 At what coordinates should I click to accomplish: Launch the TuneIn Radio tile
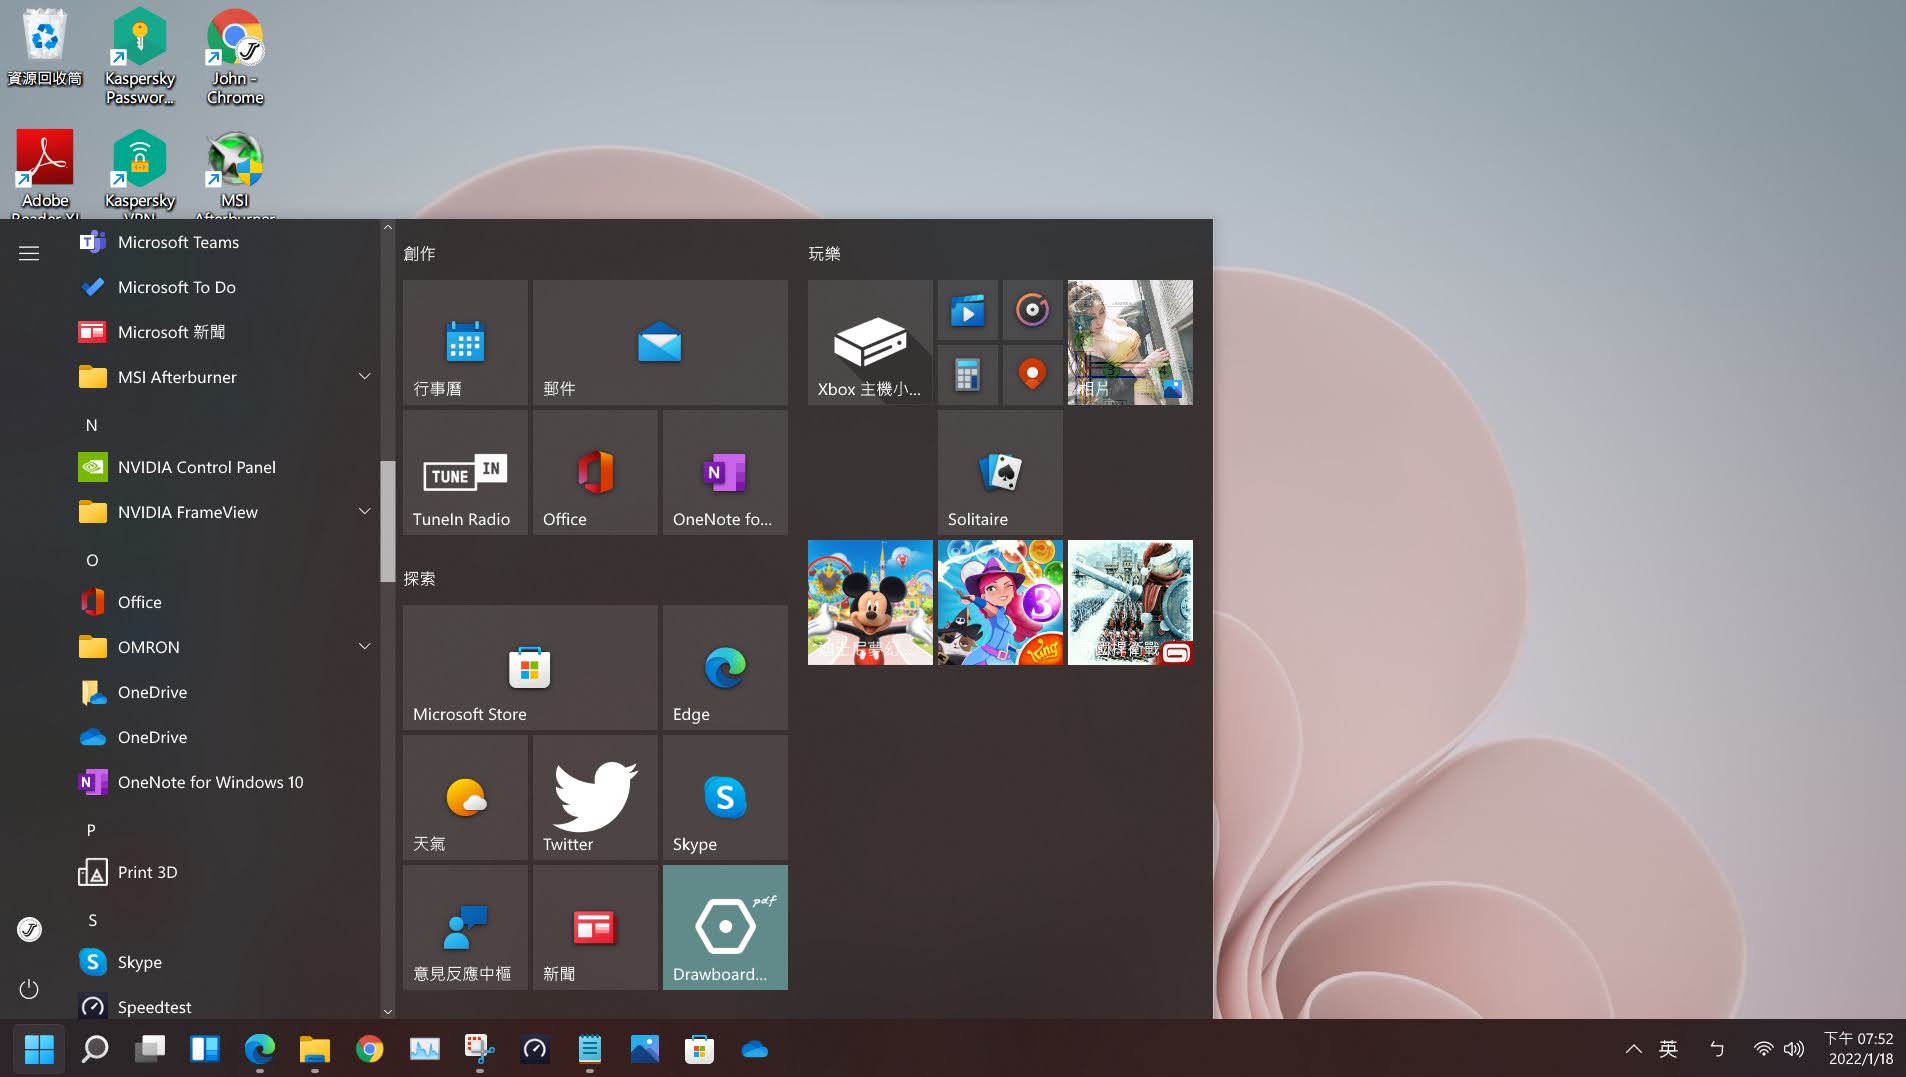coord(465,472)
